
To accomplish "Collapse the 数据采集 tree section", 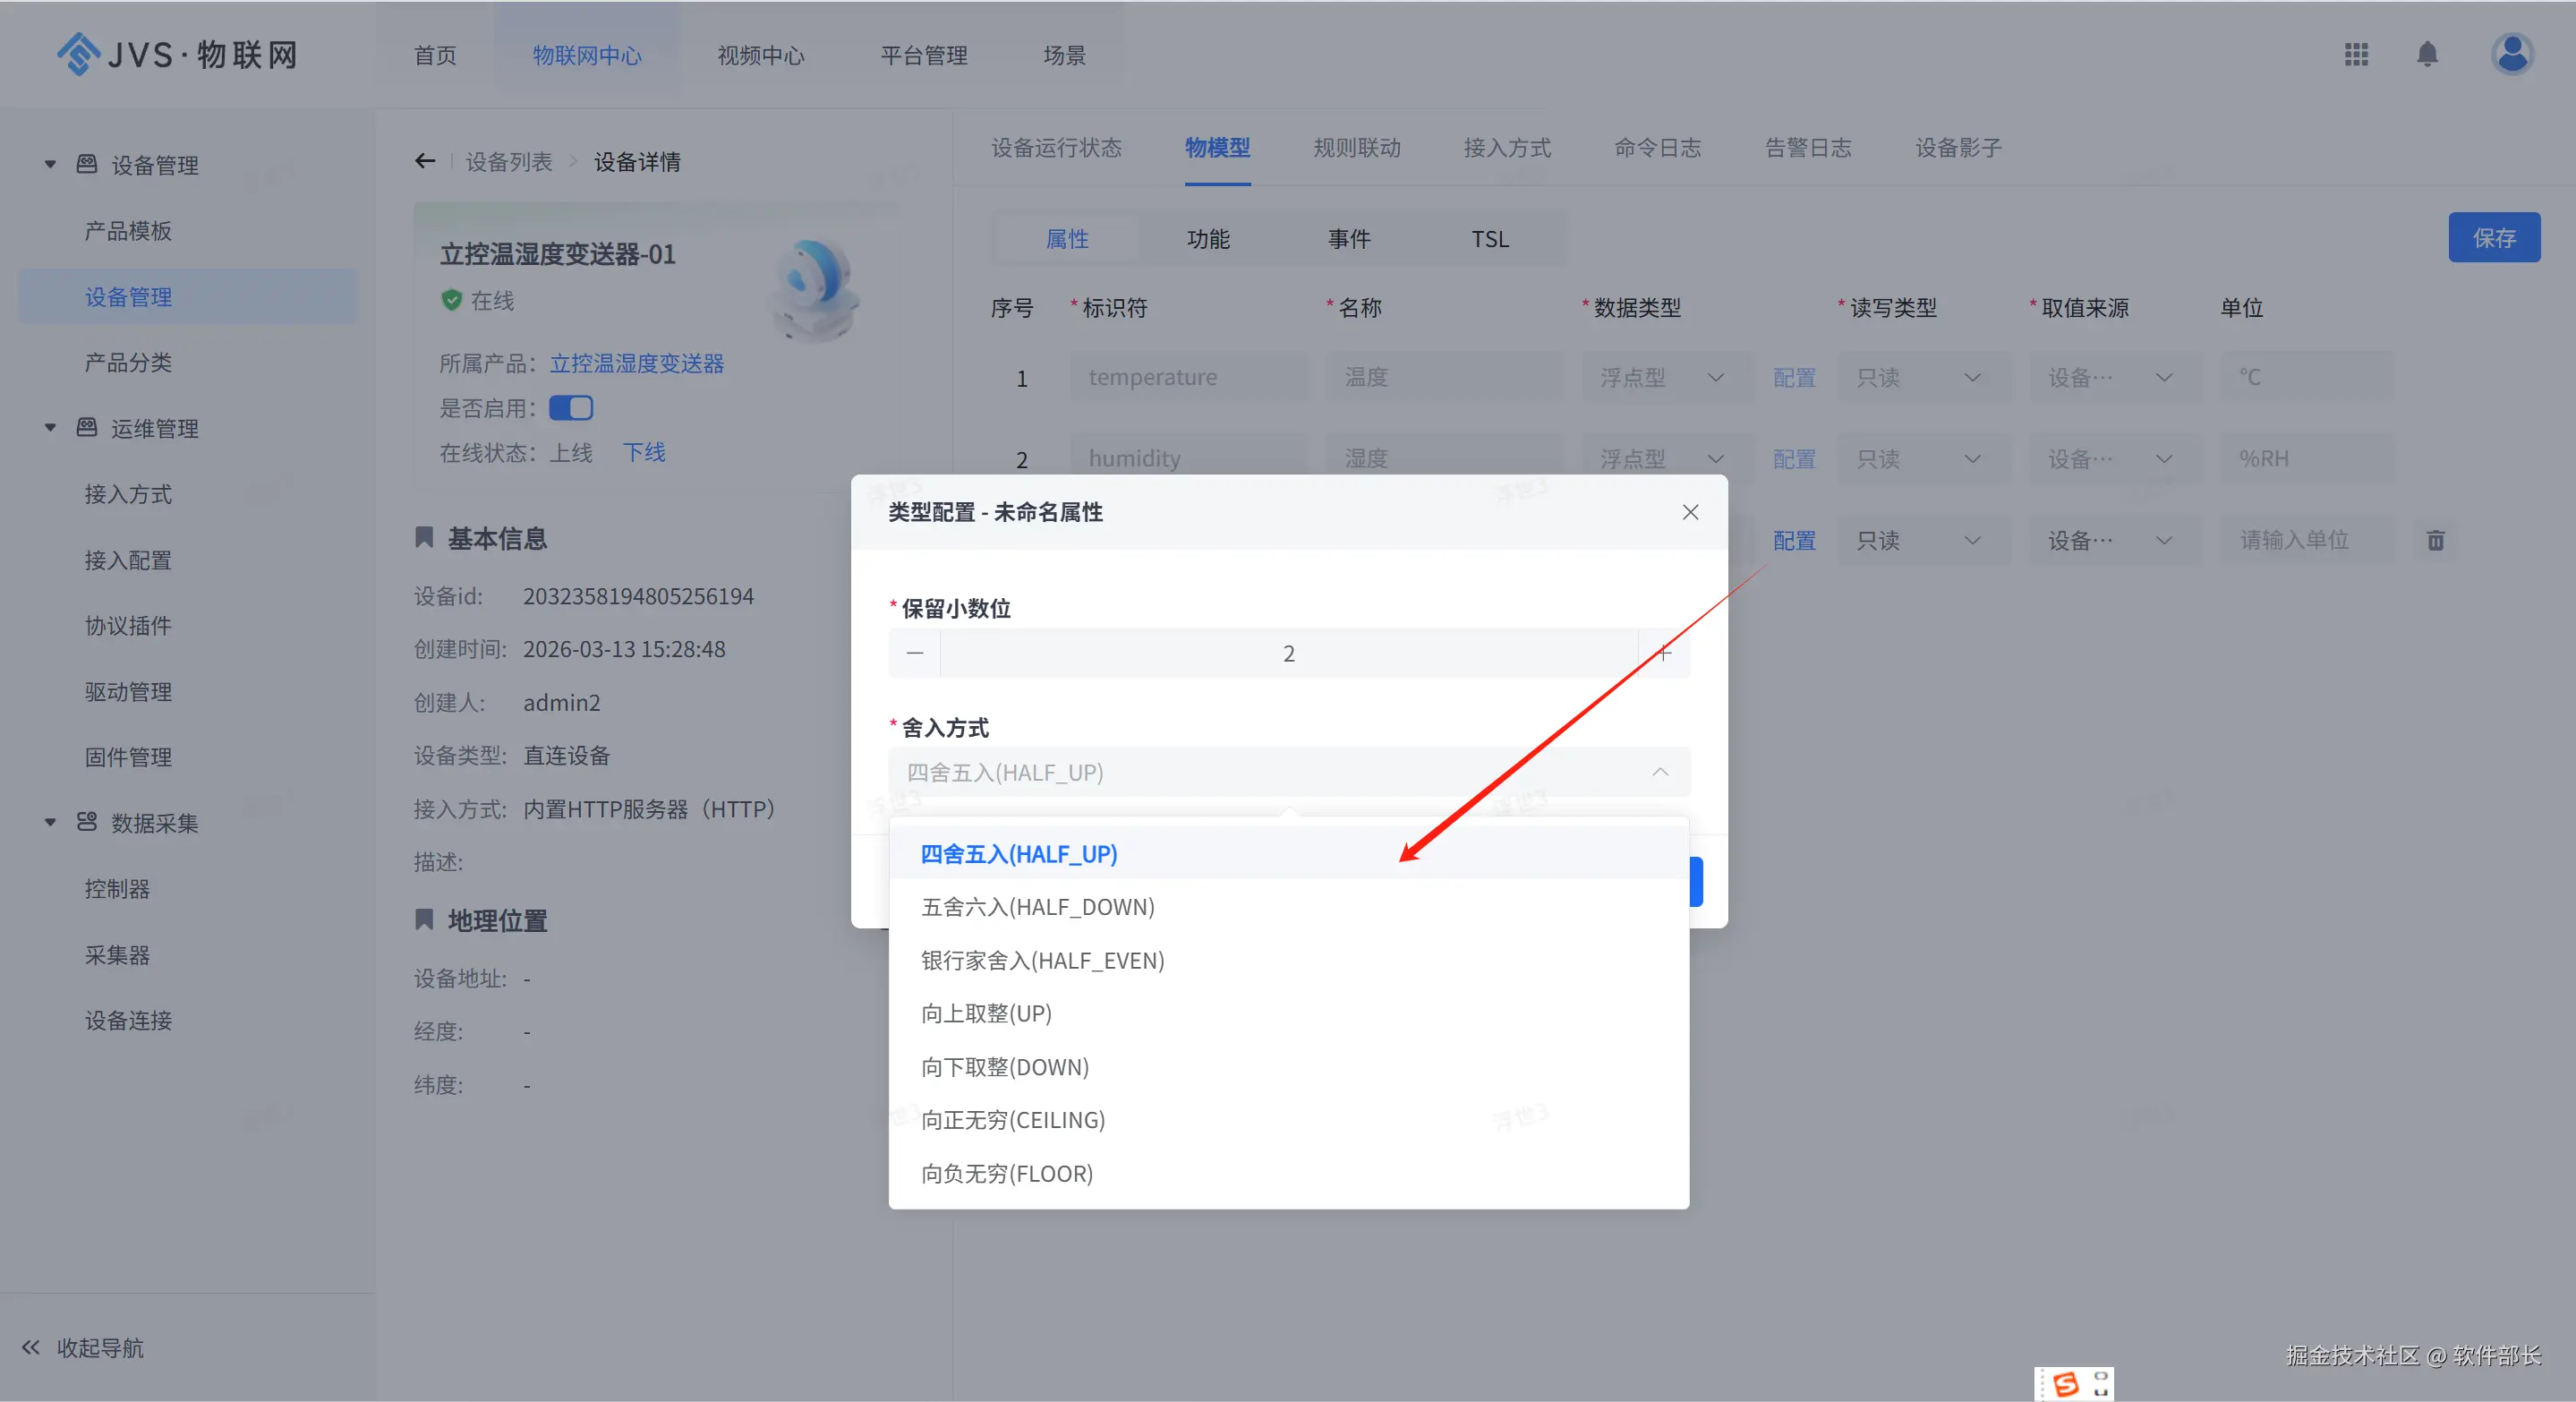I will coord(50,822).
